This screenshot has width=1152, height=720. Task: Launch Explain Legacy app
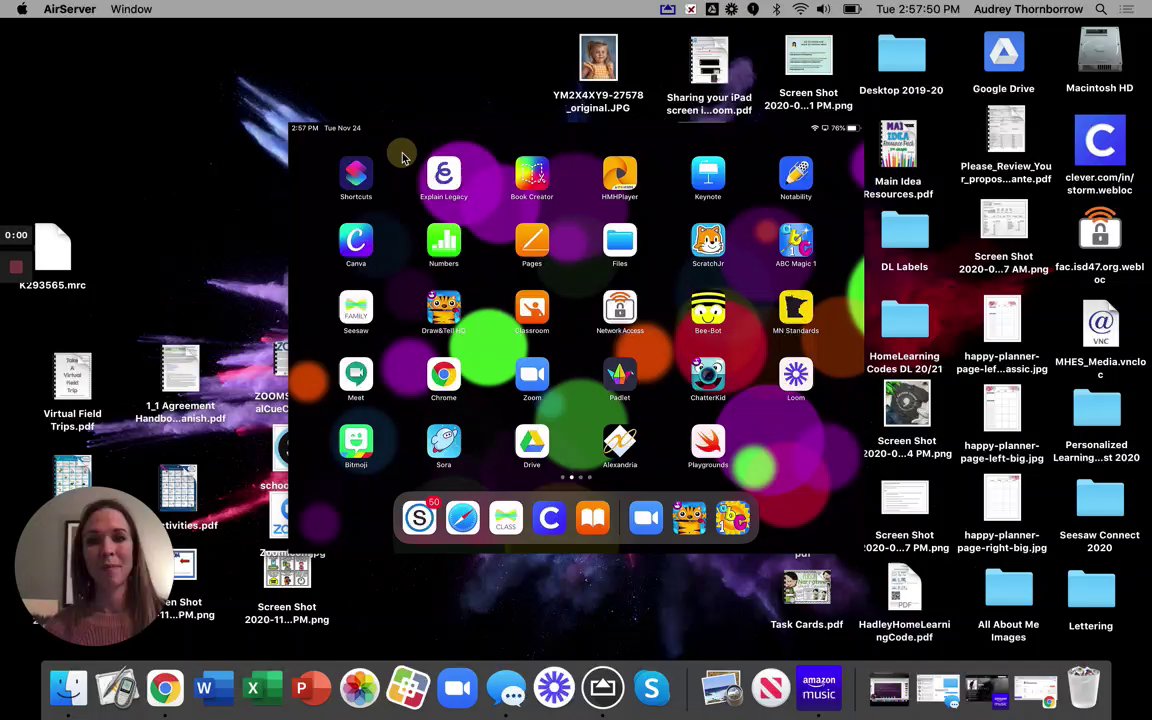click(x=444, y=173)
